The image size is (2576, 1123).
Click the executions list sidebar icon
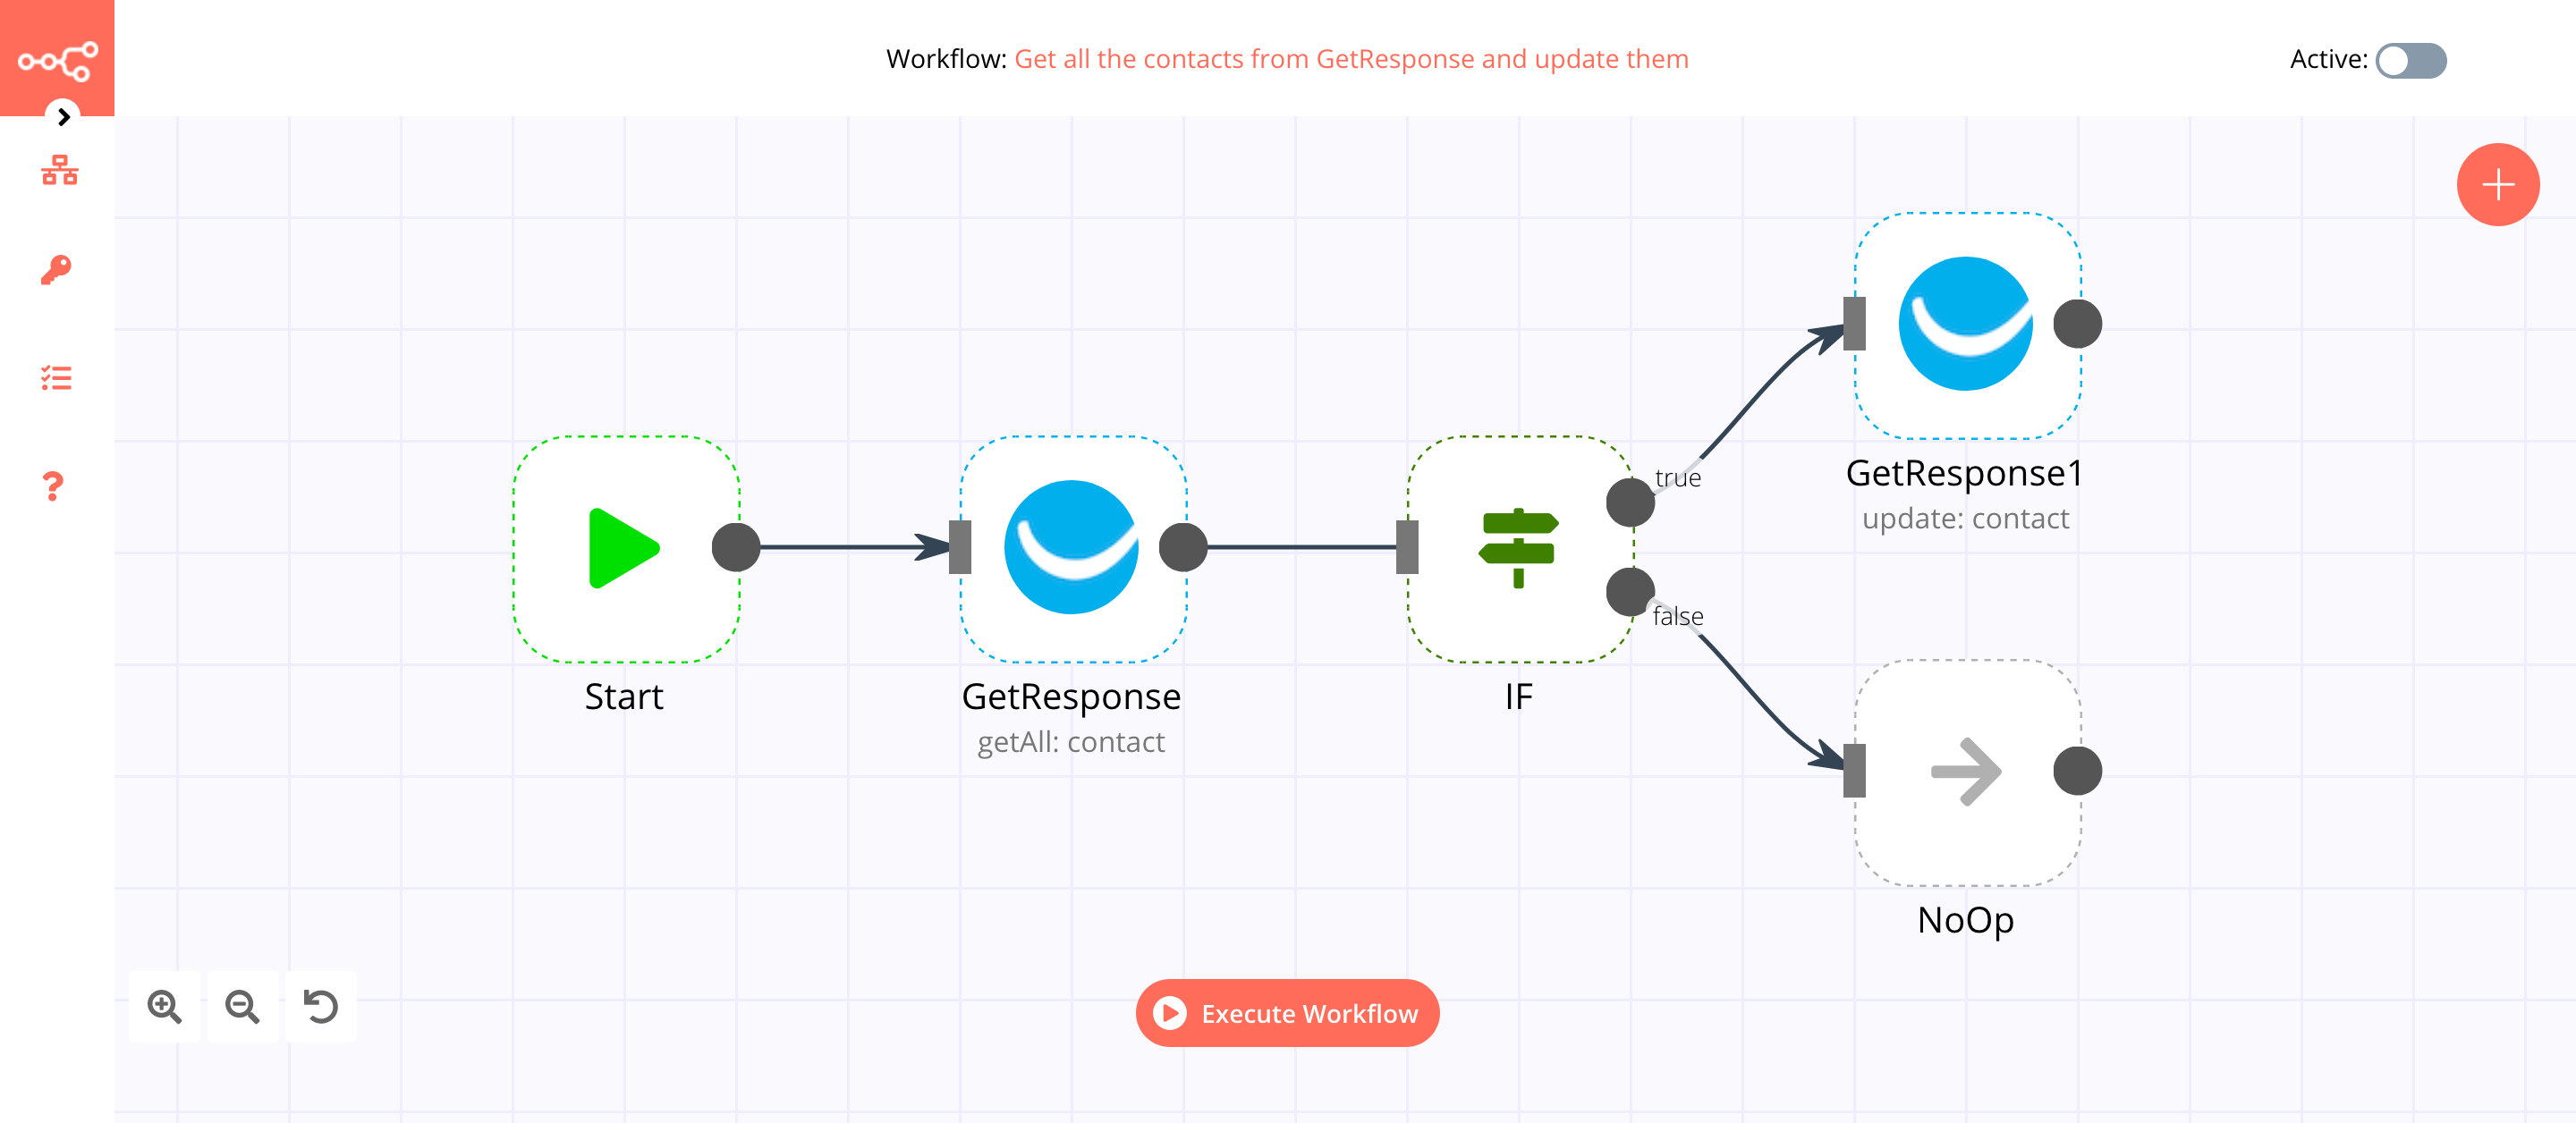coord(57,377)
